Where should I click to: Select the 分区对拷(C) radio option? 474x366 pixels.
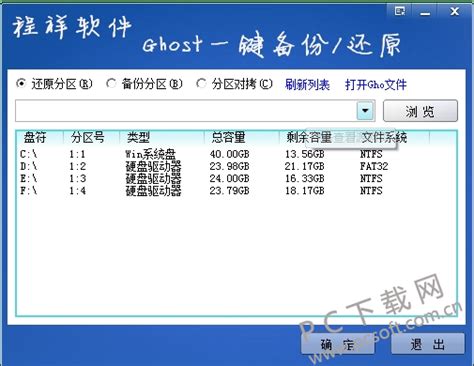[x=235, y=84]
